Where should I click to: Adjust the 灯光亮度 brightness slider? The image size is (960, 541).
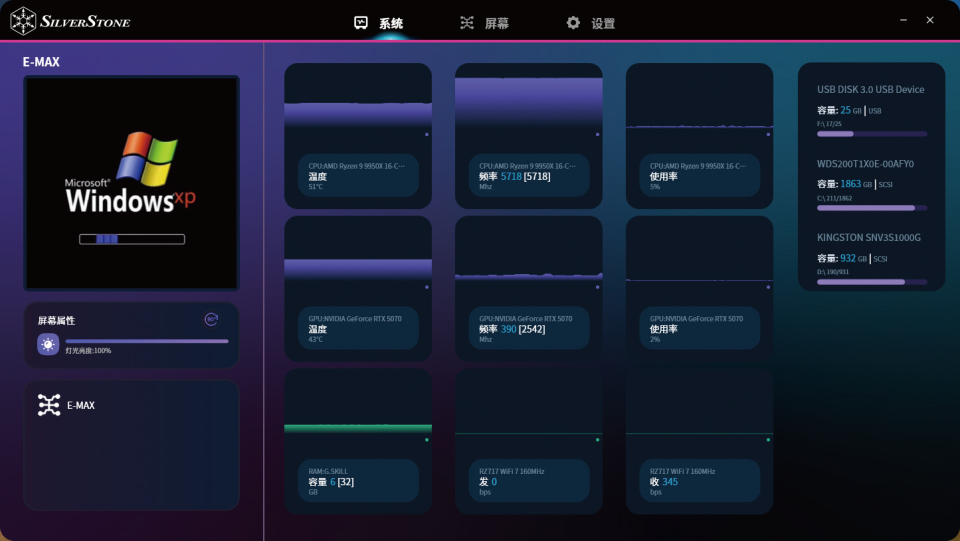(147, 341)
